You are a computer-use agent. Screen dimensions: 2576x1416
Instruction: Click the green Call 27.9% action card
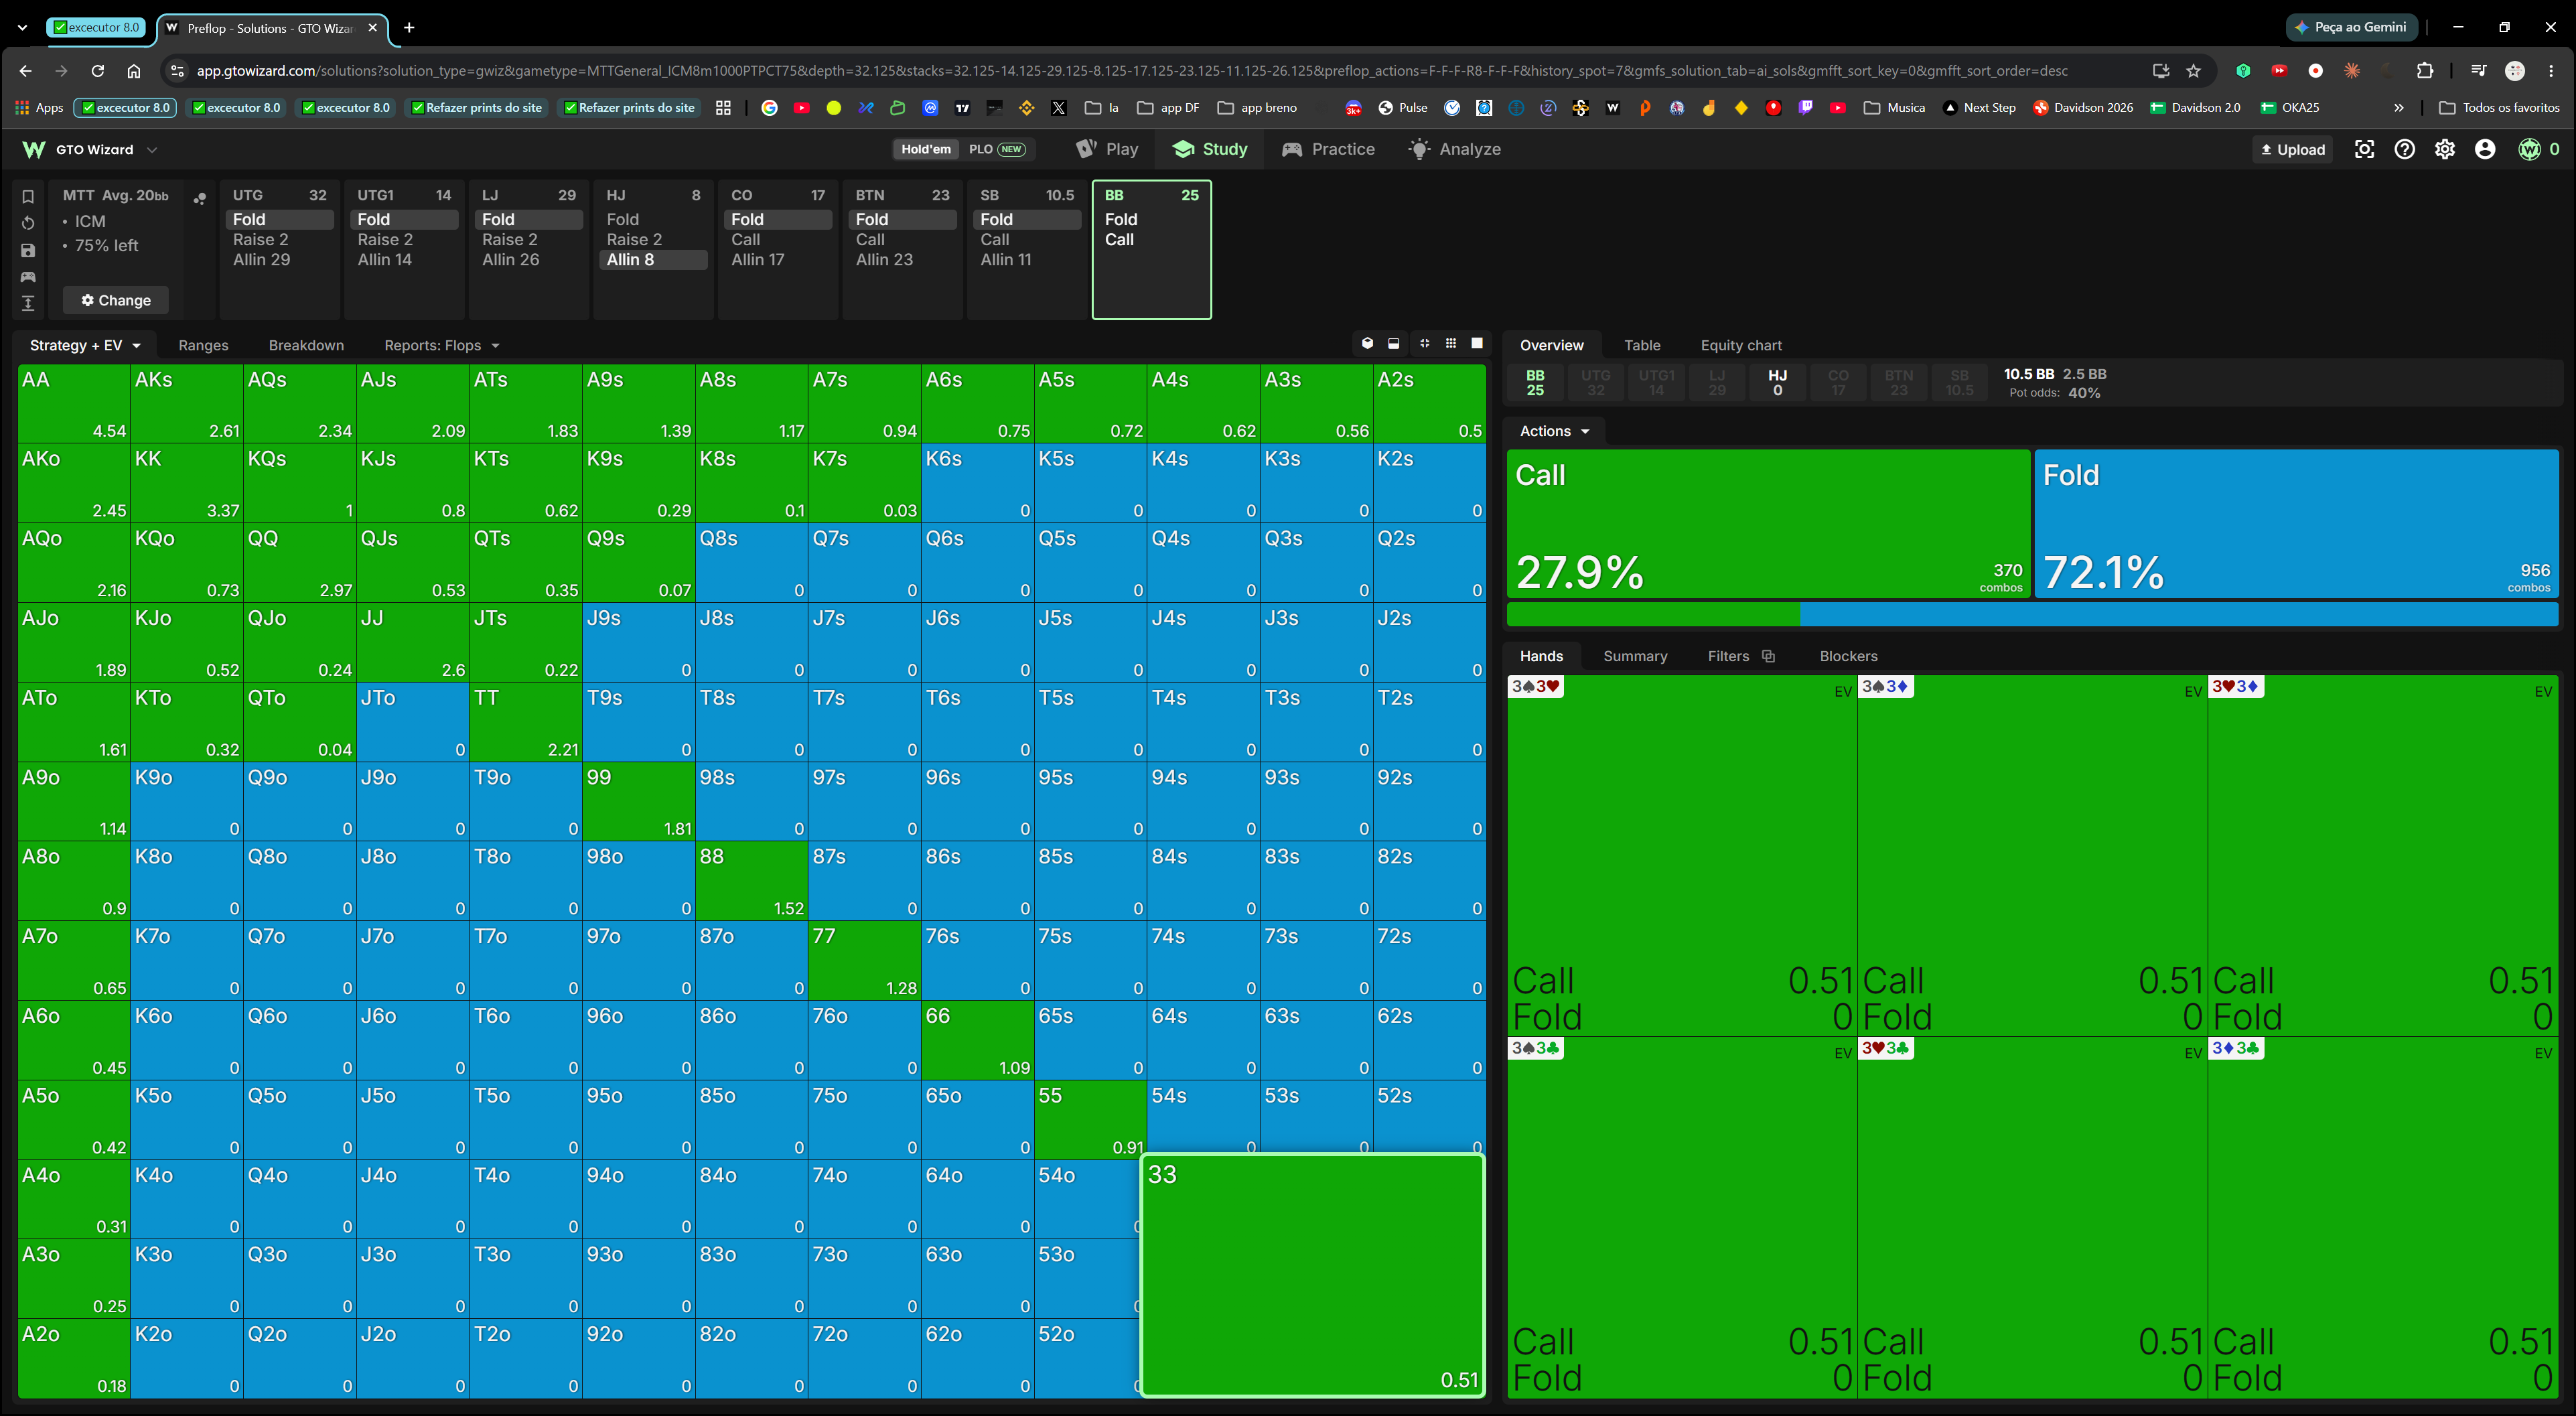click(1768, 524)
